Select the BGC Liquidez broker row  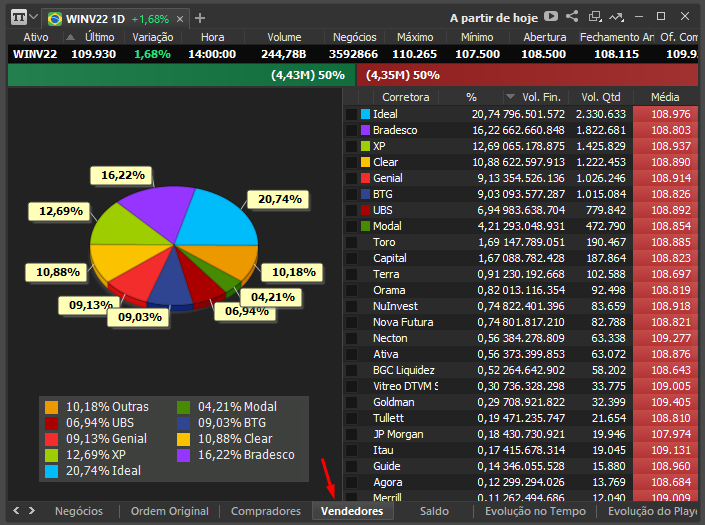click(x=521, y=370)
